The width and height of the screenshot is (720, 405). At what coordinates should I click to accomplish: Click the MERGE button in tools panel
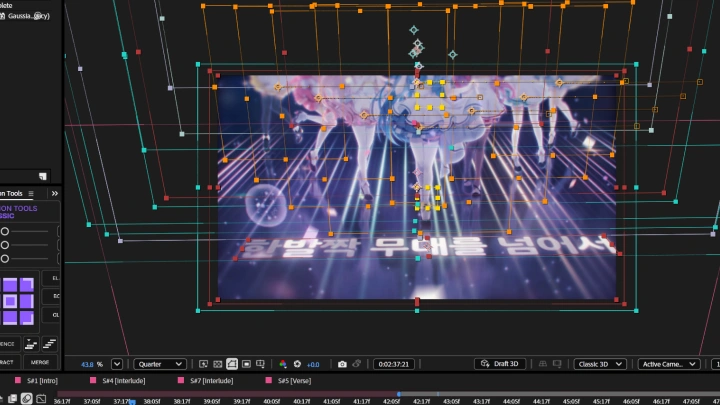[39, 362]
